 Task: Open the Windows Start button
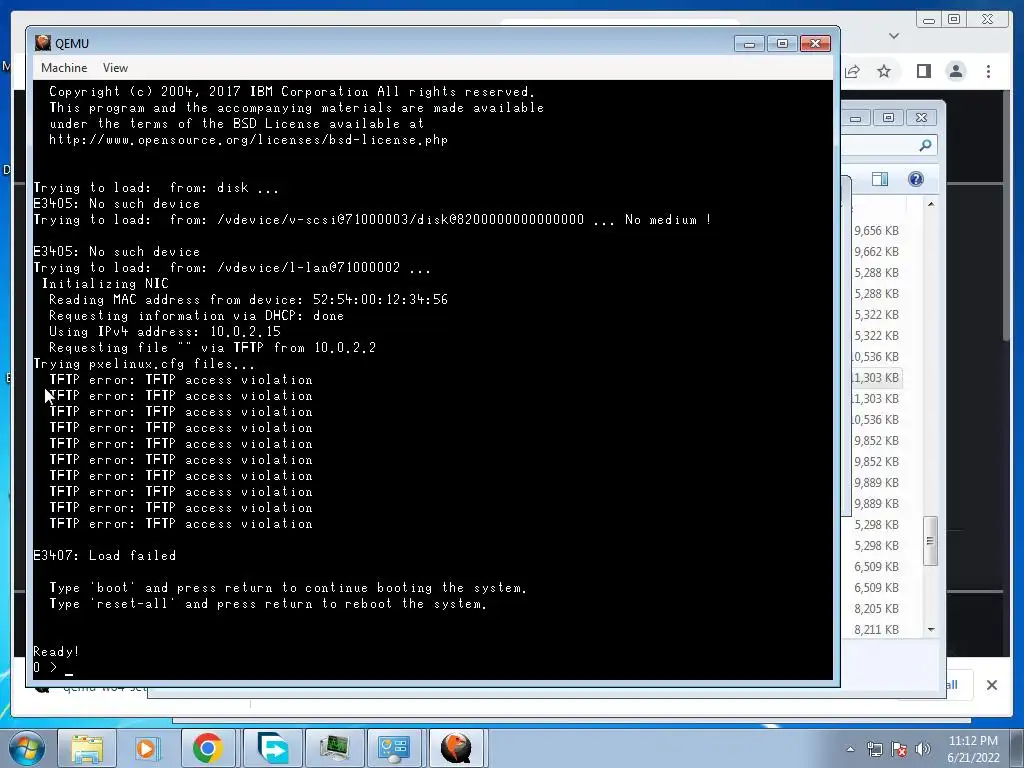click(x=27, y=748)
